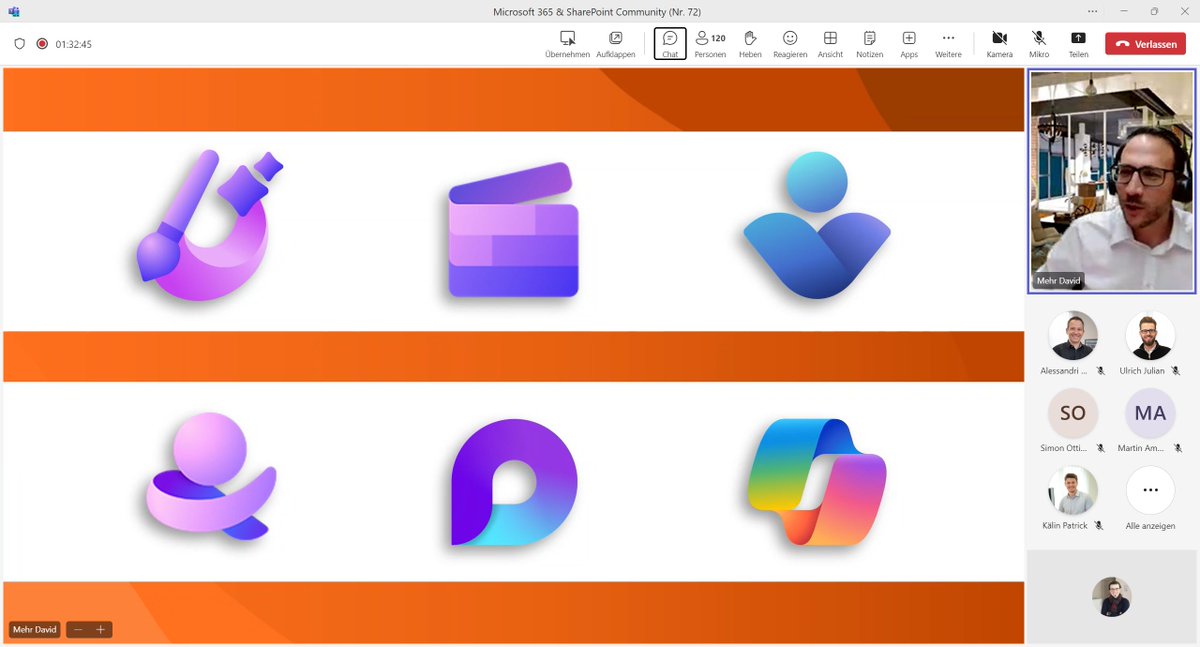Viewport: 1200px width, 647px height.
Task: Click the purple person-with-ribbon logo
Action: pos(210,476)
